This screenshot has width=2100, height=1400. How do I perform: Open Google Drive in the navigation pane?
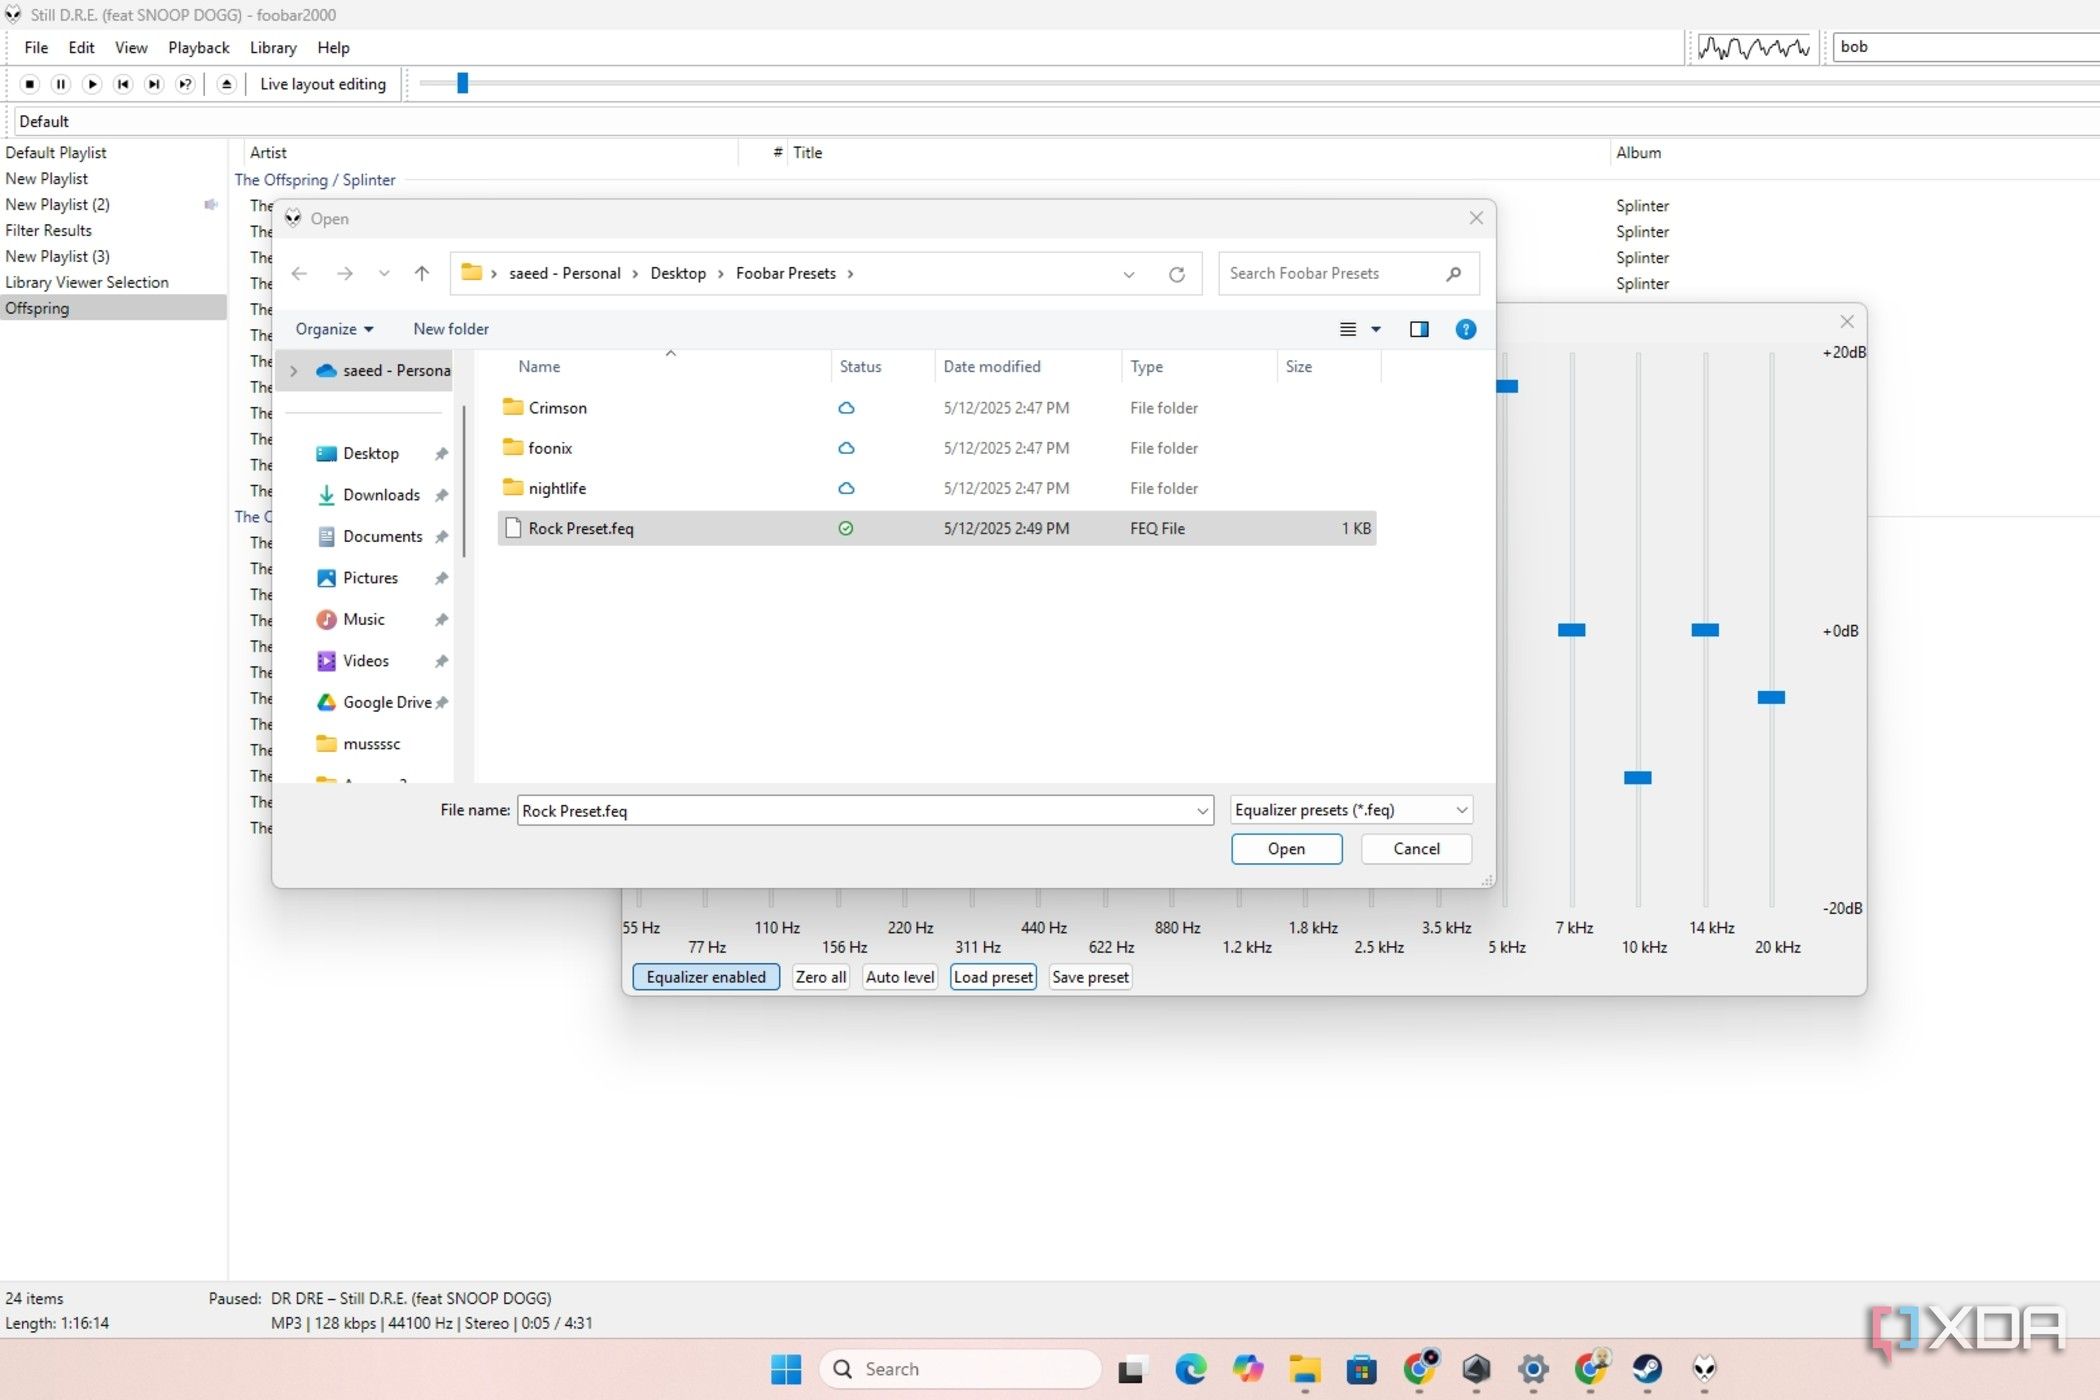[x=386, y=703]
